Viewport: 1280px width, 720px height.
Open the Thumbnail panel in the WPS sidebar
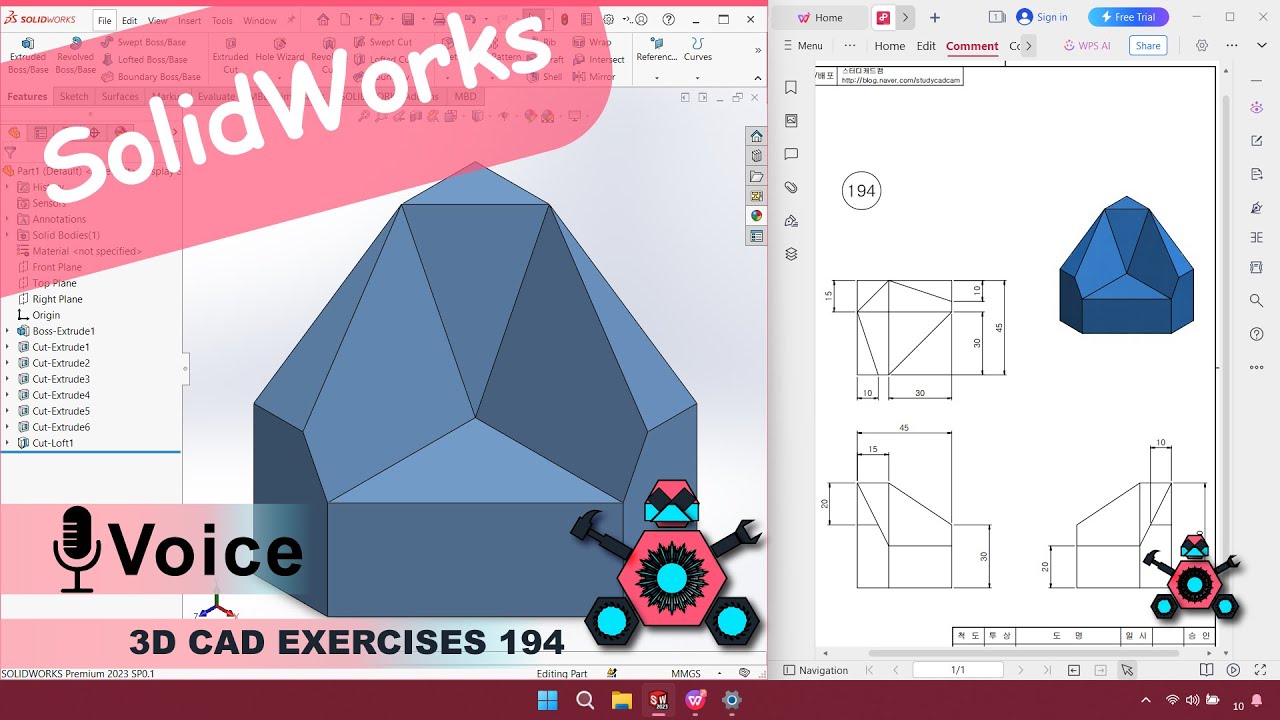click(791, 120)
